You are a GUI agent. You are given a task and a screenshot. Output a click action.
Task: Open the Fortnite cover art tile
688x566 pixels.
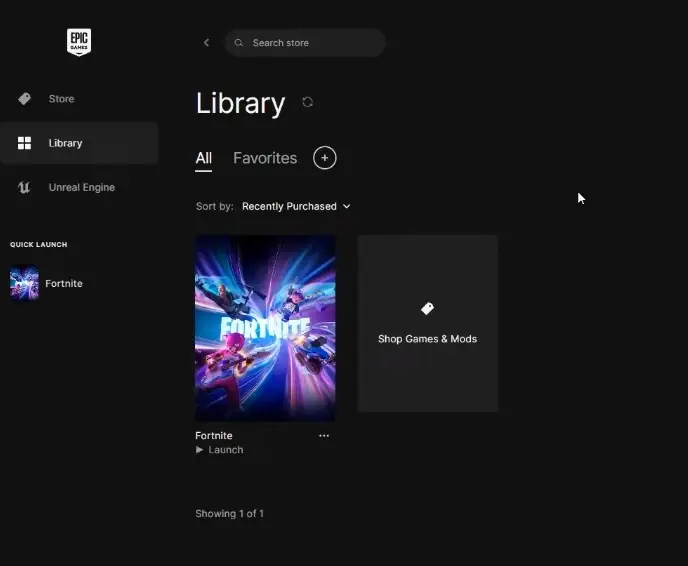[x=265, y=328]
